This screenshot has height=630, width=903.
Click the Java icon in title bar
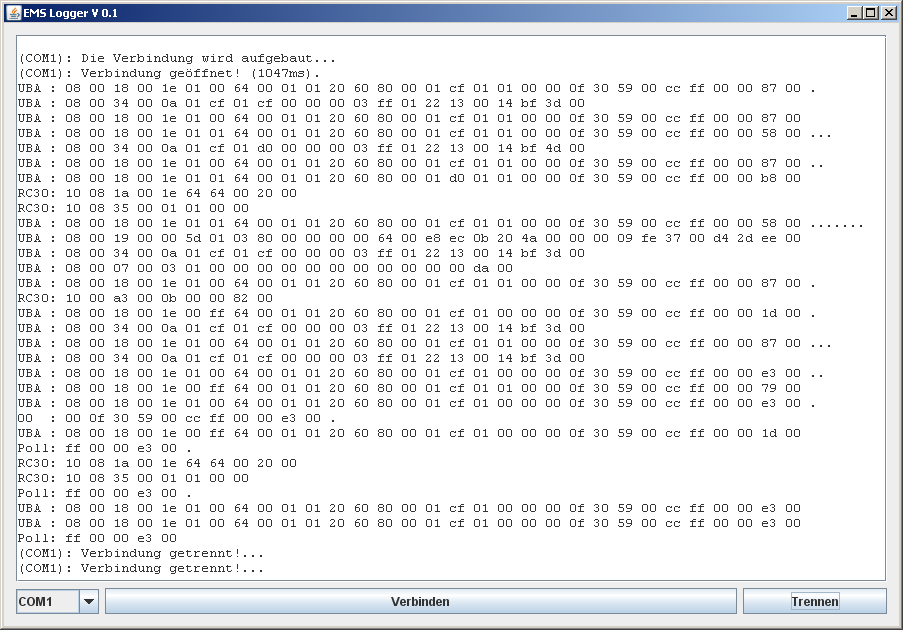(14, 13)
